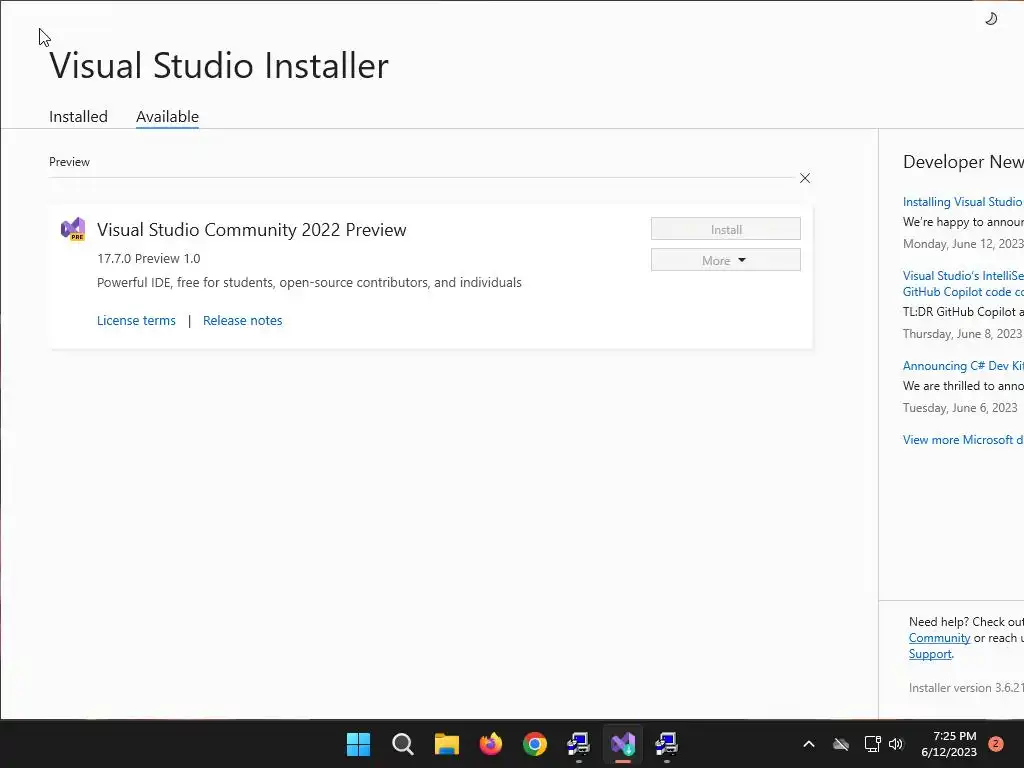The width and height of the screenshot is (1024, 768).
Task: Open the first remote desktop taskbar icon
Action: (579, 744)
